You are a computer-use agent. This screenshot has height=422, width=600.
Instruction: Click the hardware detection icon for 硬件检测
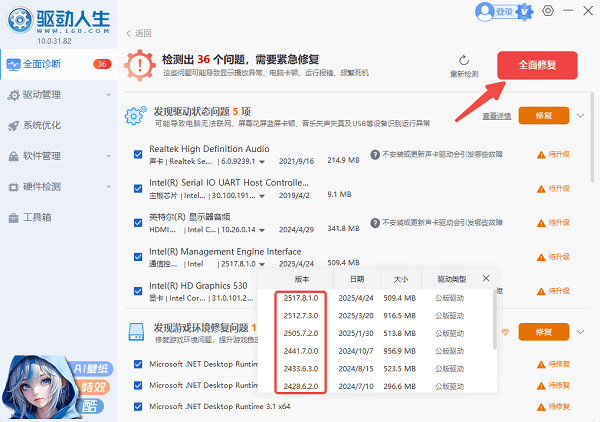13,186
